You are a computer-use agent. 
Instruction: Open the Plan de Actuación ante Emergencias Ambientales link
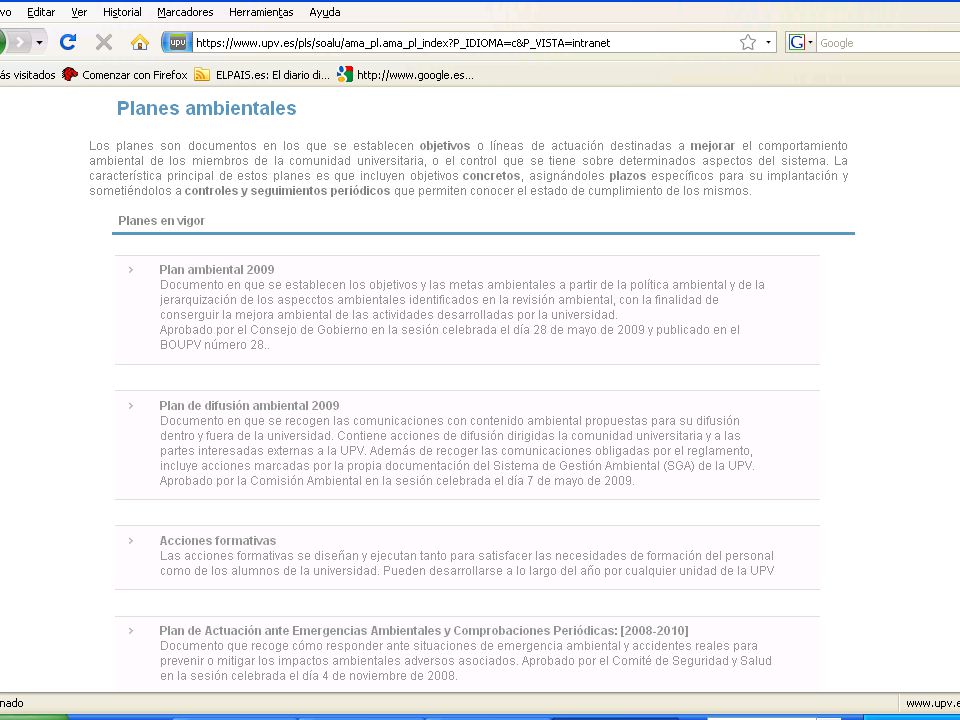pyautogui.click(x=424, y=631)
